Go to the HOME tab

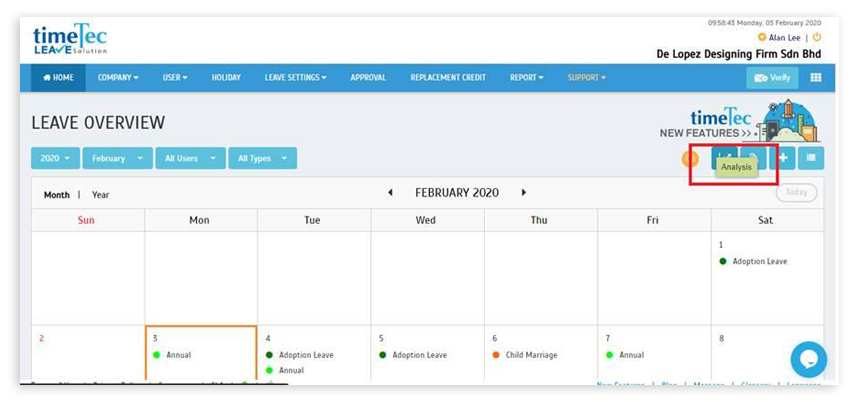pos(58,78)
